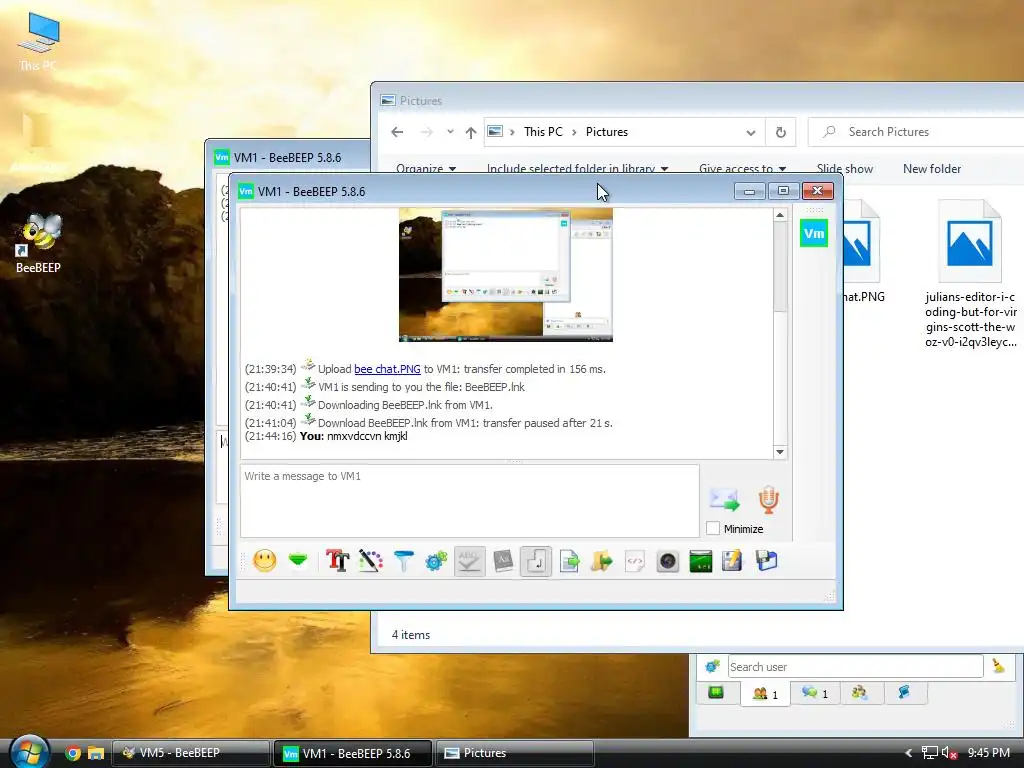
Task: Click the 'New folder' command
Action: [x=932, y=168]
